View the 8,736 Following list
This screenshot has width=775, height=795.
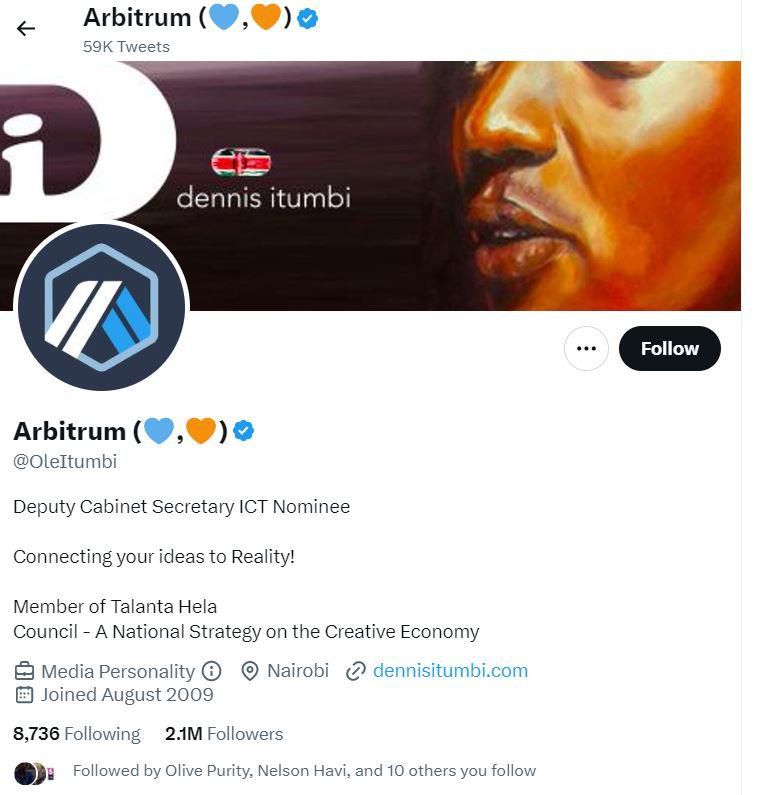click(x=77, y=734)
